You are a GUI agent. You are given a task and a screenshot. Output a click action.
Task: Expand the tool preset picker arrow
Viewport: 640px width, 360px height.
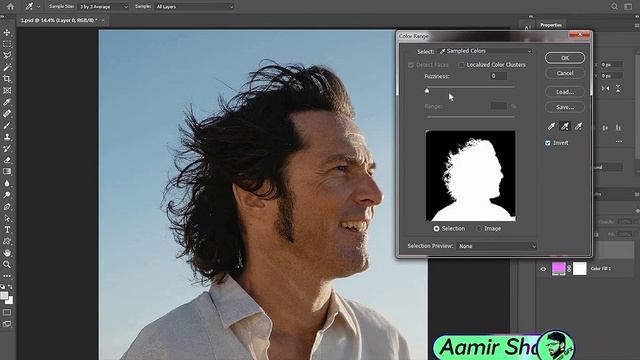[38, 7]
